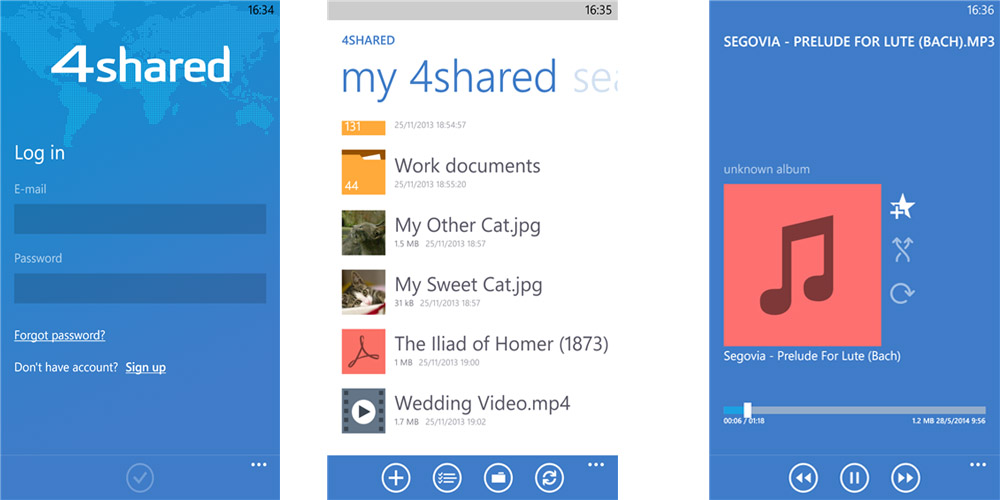Click the 1.2 MB 28/5/2014 9:56 file info
The height and width of the screenshot is (500, 1000).
[x=949, y=422]
